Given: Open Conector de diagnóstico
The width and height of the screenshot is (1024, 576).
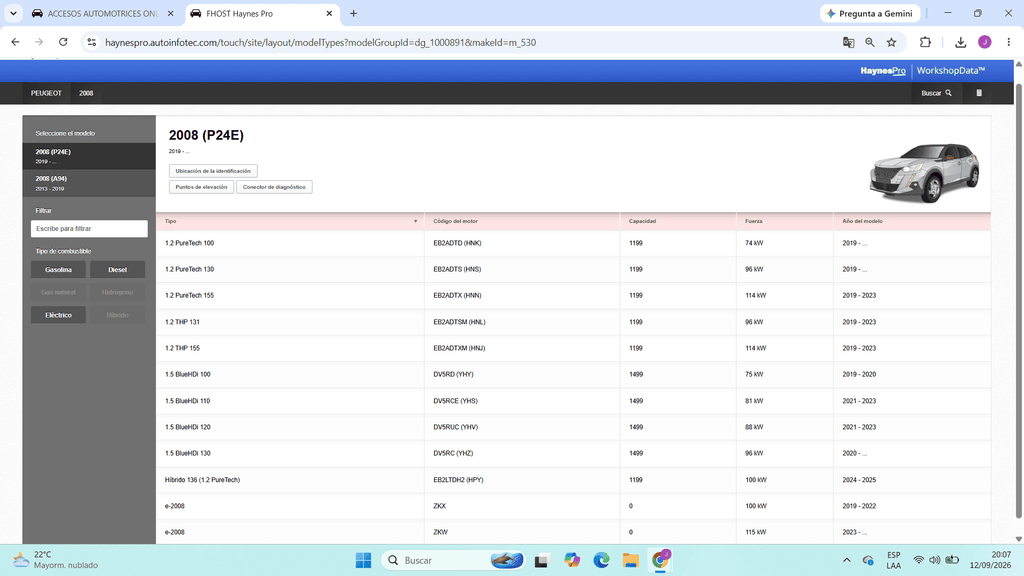Looking at the screenshot, I should tap(274, 187).
